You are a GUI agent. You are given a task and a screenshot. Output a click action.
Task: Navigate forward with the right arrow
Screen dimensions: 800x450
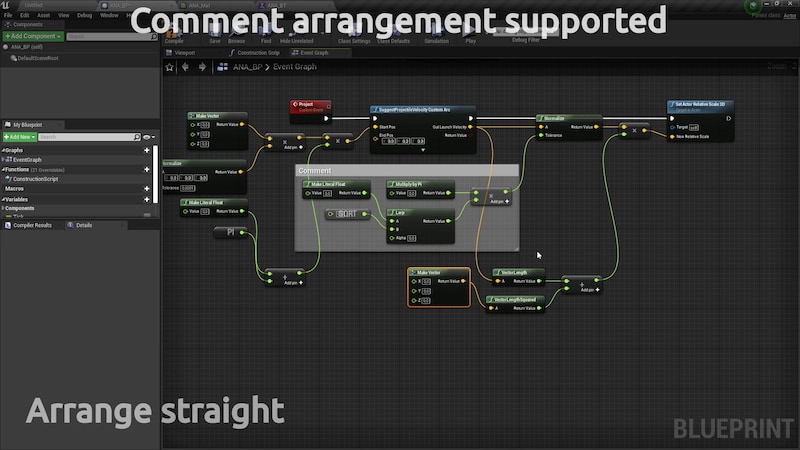click(x=203, y=67)
